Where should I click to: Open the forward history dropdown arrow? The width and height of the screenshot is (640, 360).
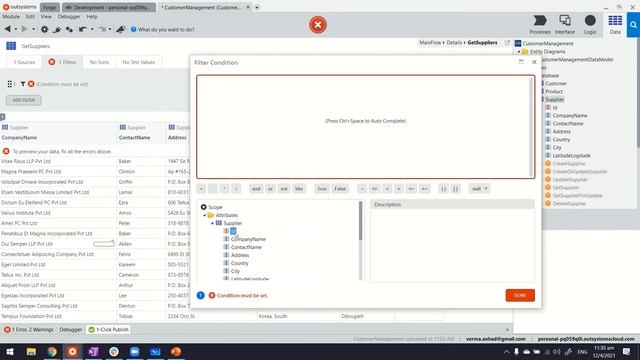tap(33, 29)
